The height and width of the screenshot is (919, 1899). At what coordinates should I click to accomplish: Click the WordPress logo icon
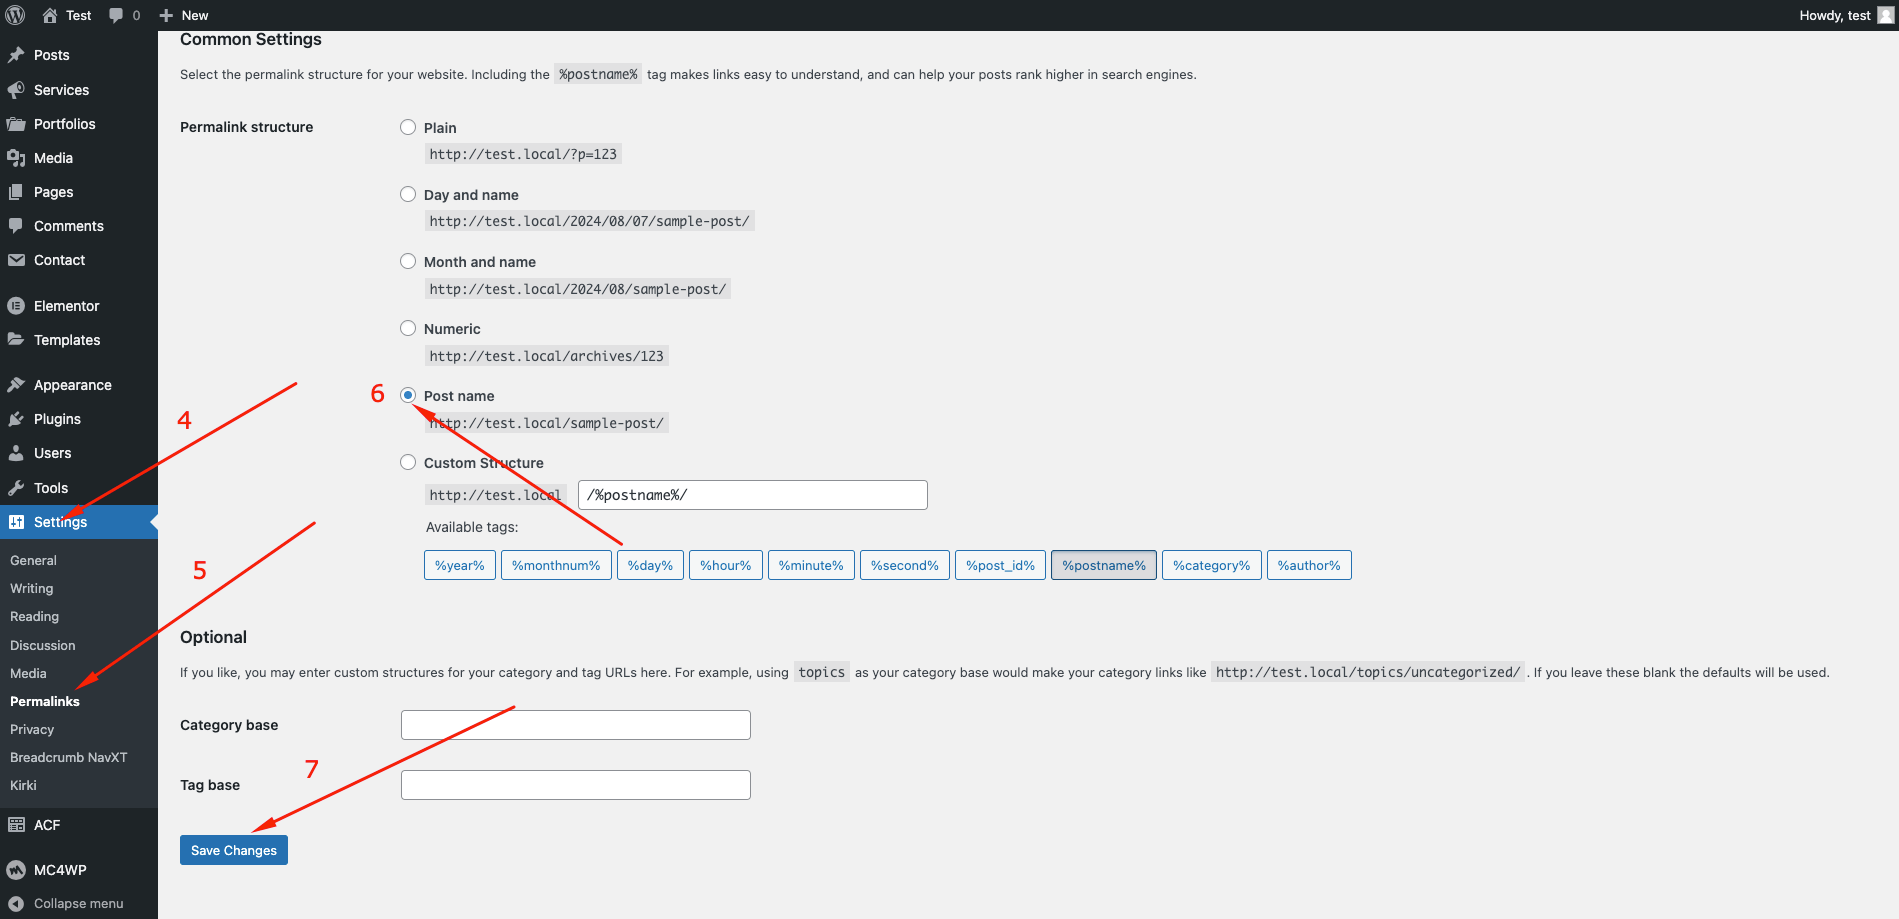(15, 15)
